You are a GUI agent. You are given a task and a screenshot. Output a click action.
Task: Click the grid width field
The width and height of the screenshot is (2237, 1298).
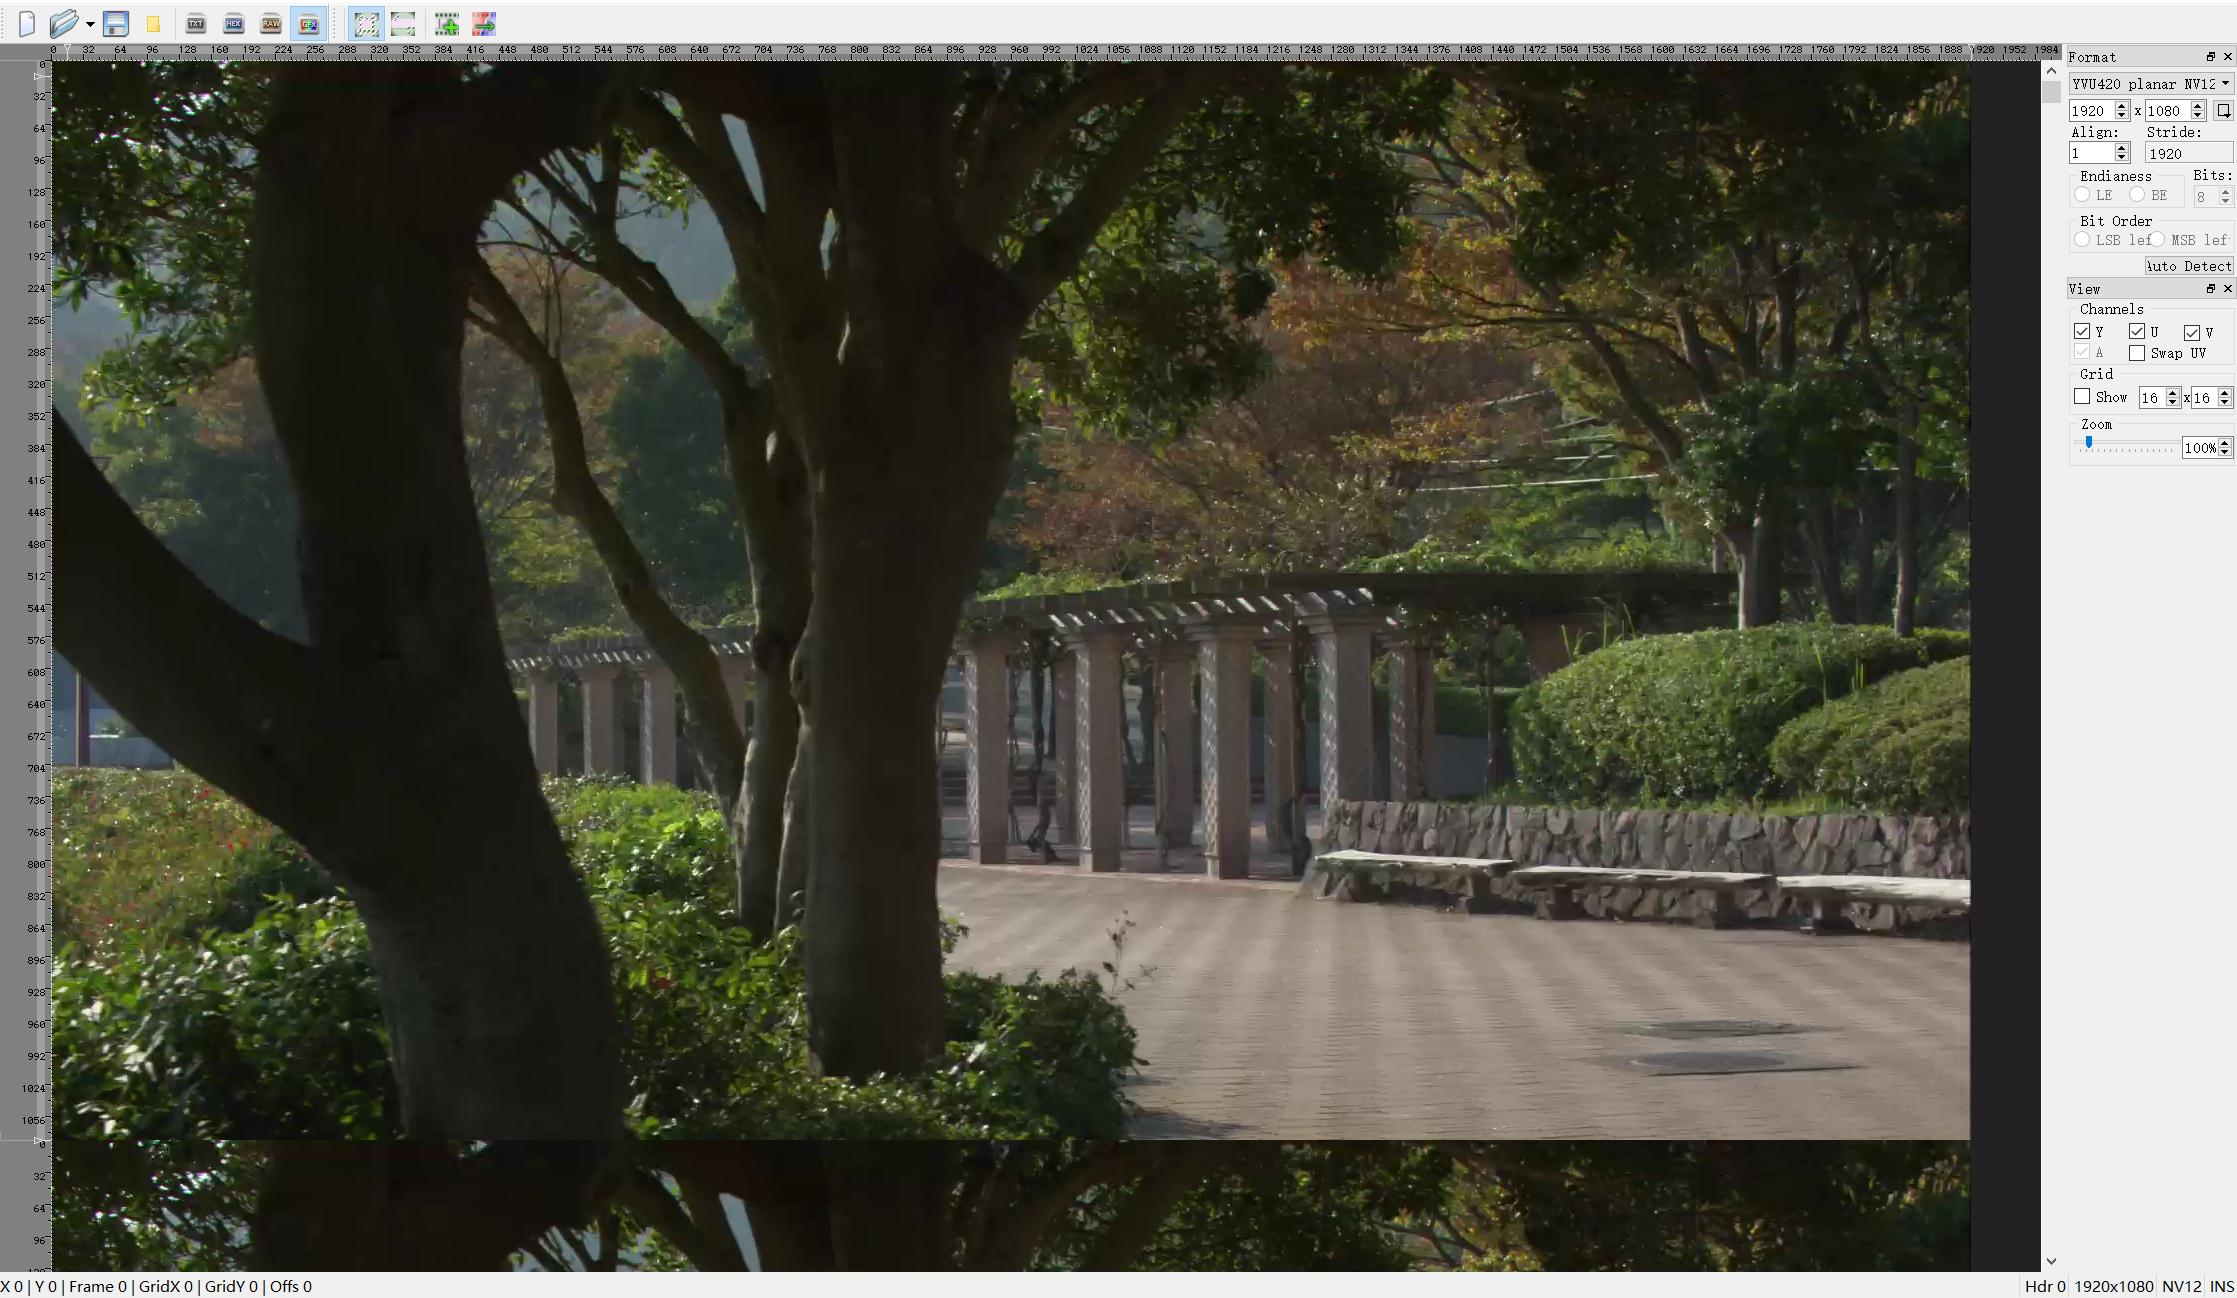(2151, 398)
